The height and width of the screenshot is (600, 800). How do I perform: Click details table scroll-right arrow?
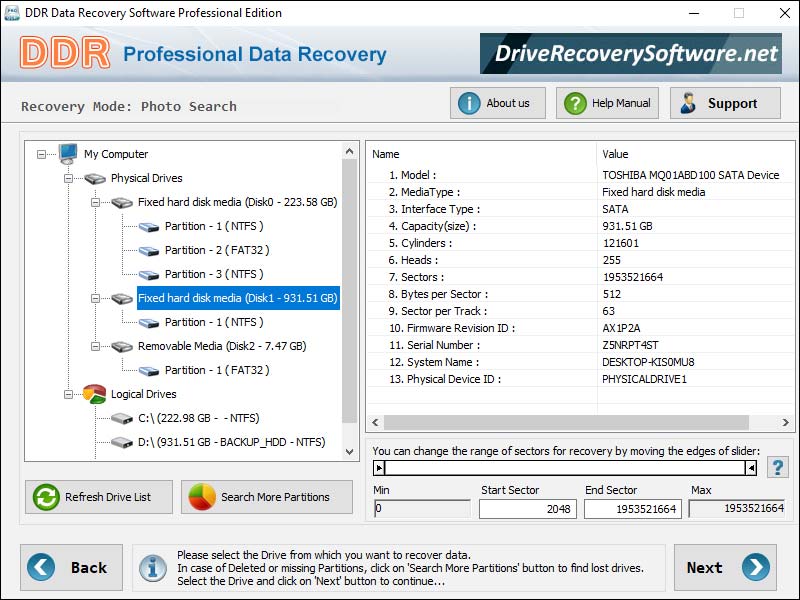(785, 422)
